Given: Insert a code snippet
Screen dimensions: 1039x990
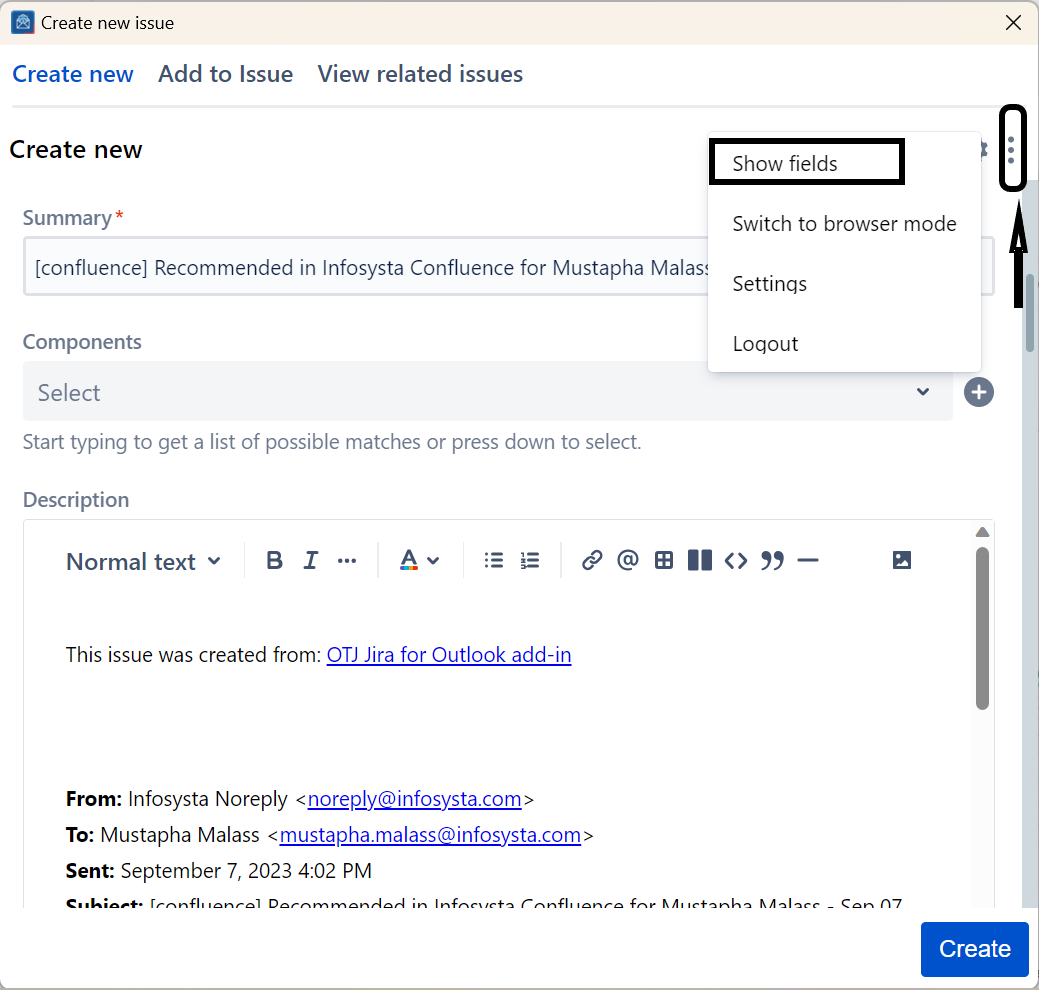Looking at the screenshot, I should tap(736, 561).
